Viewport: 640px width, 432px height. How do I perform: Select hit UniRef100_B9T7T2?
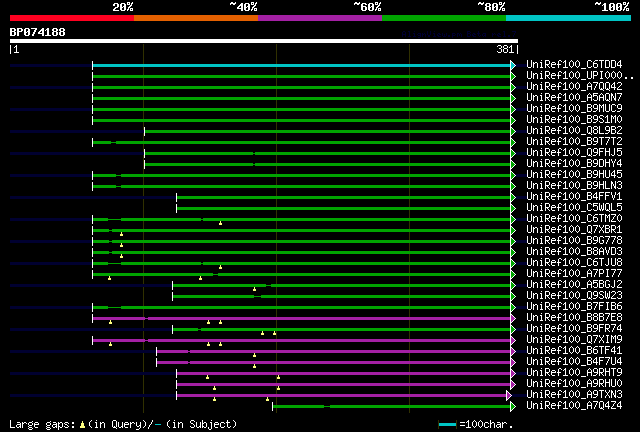click(x=574, y=142)
